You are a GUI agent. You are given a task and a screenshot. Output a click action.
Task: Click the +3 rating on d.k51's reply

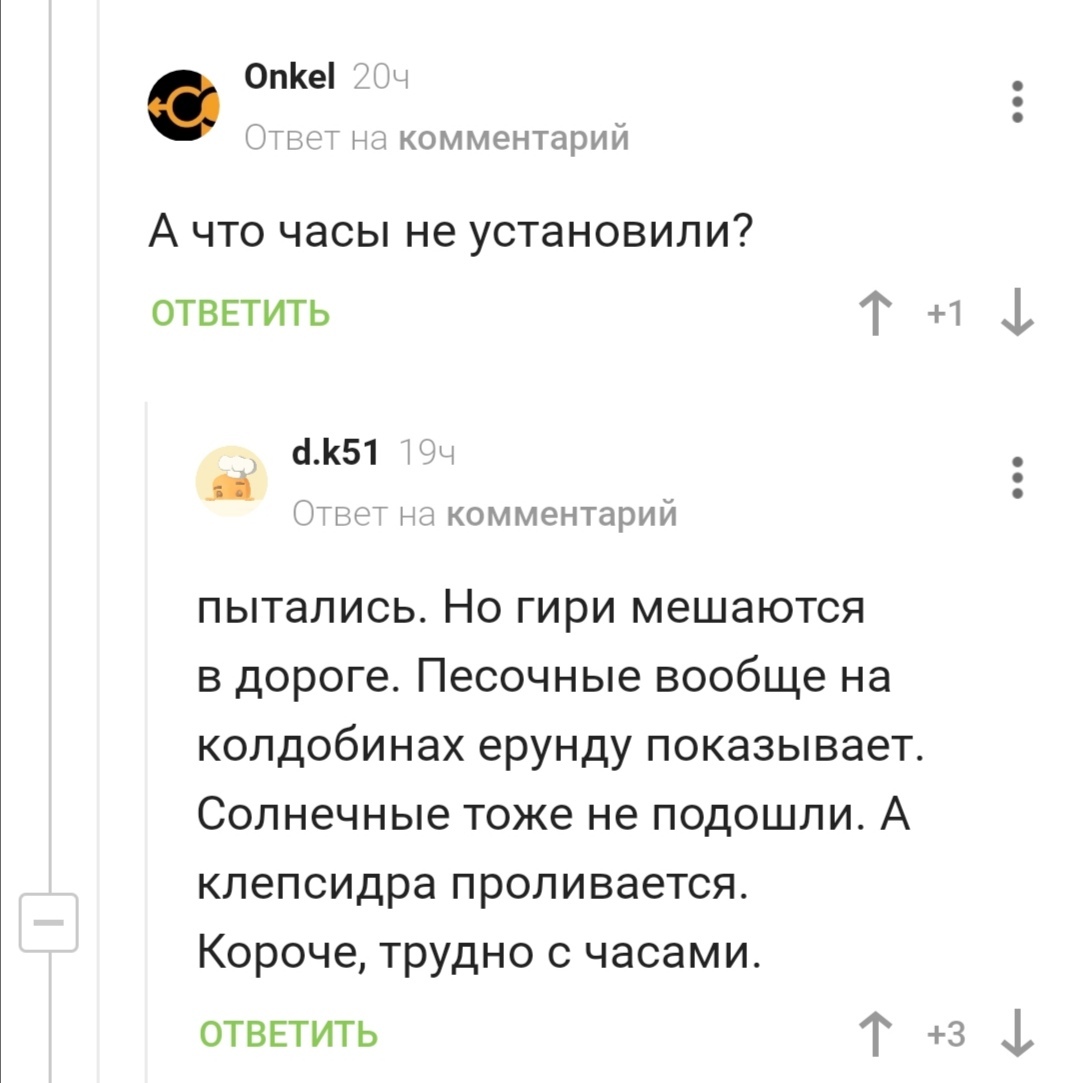coord(947,1033)
